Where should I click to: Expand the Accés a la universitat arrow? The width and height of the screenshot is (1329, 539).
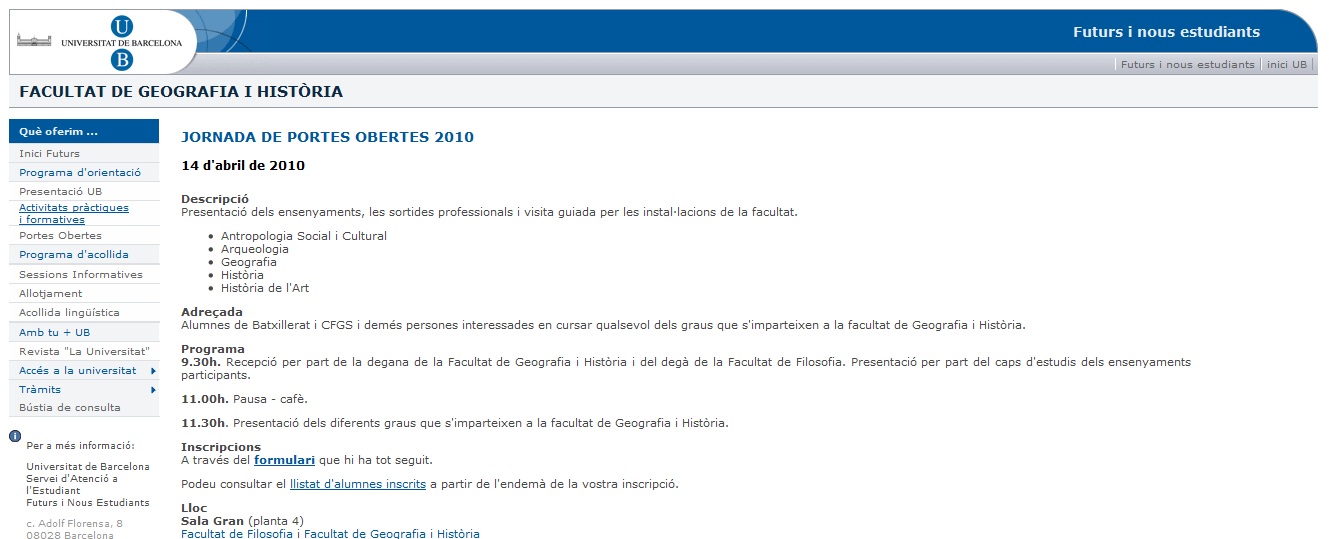[x=153, y=371]
